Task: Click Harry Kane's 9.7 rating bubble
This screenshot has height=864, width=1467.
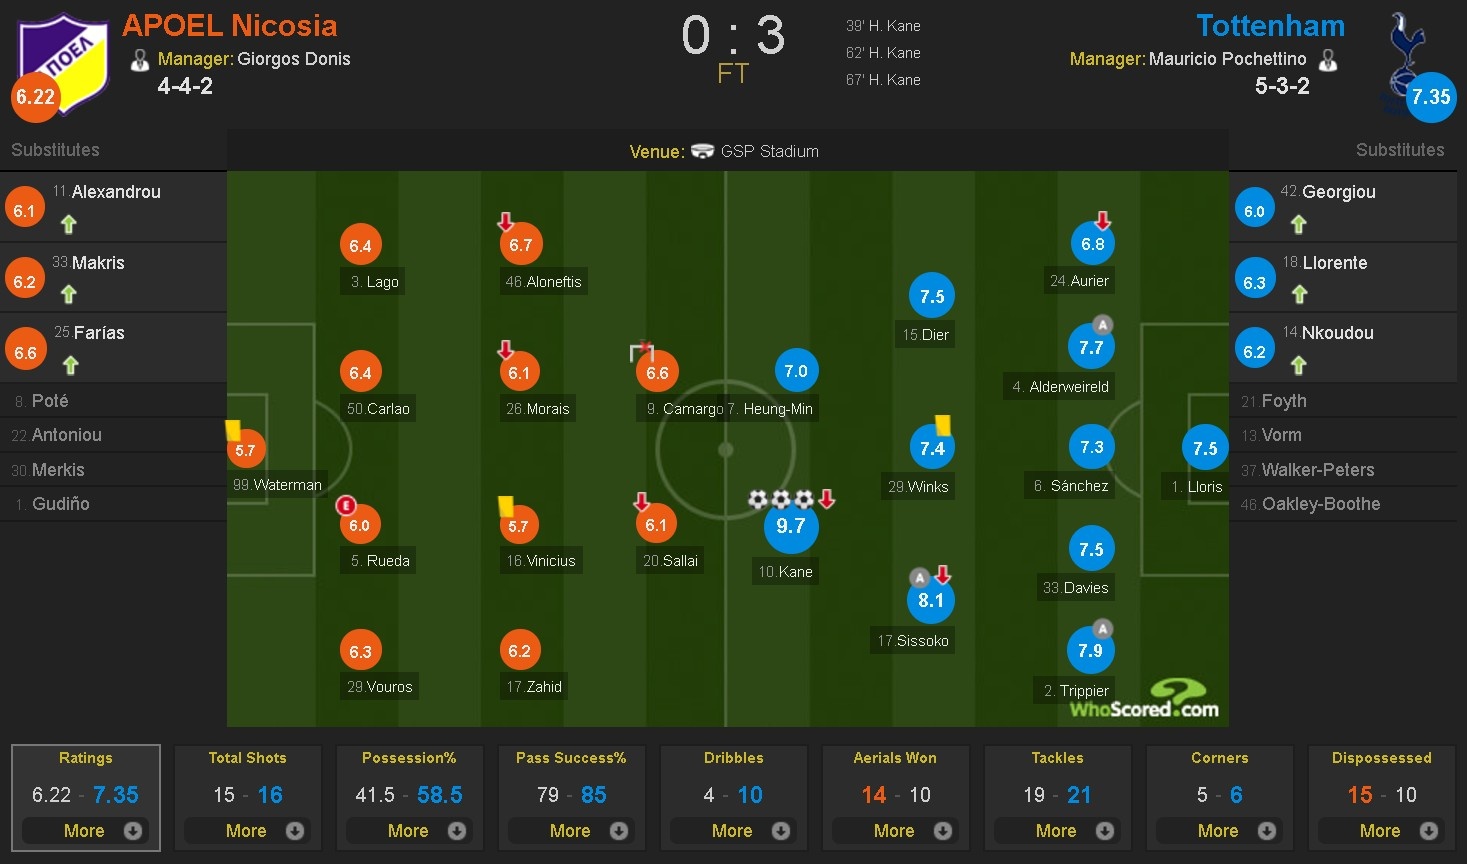Action: [x=791, y=527]
